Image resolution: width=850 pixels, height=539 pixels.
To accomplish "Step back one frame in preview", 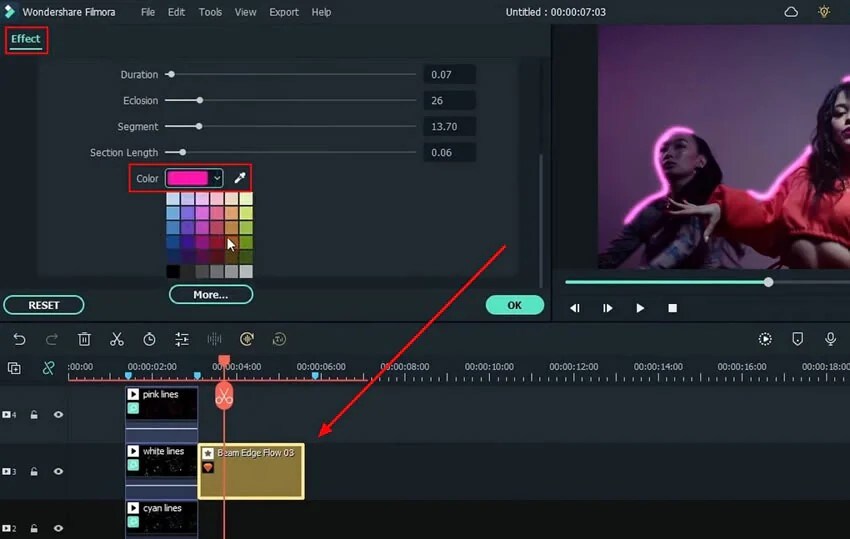I will (x=575, y=308).
